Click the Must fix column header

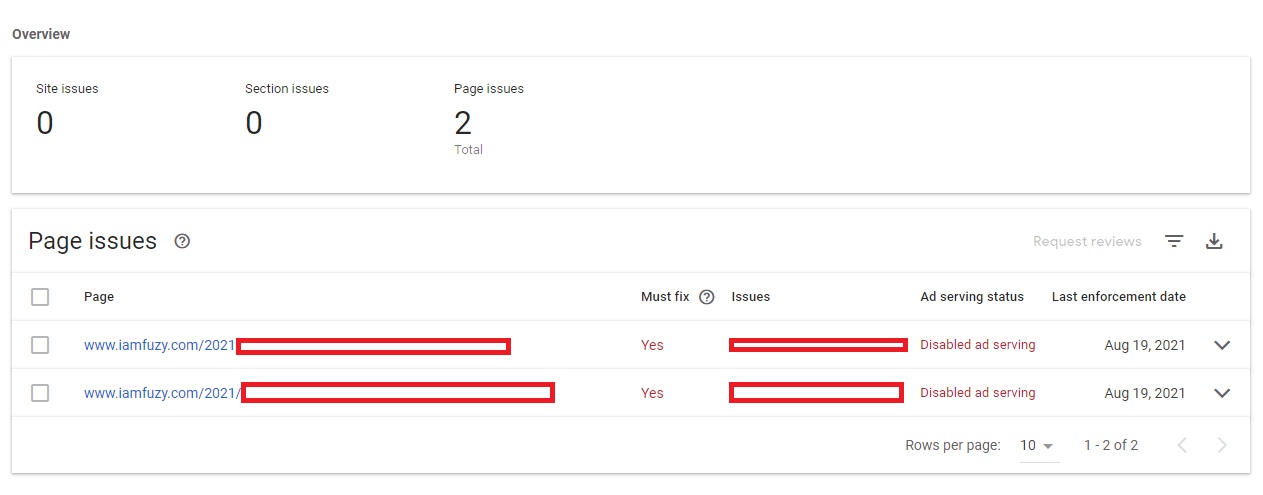click(x=665, y=297)
